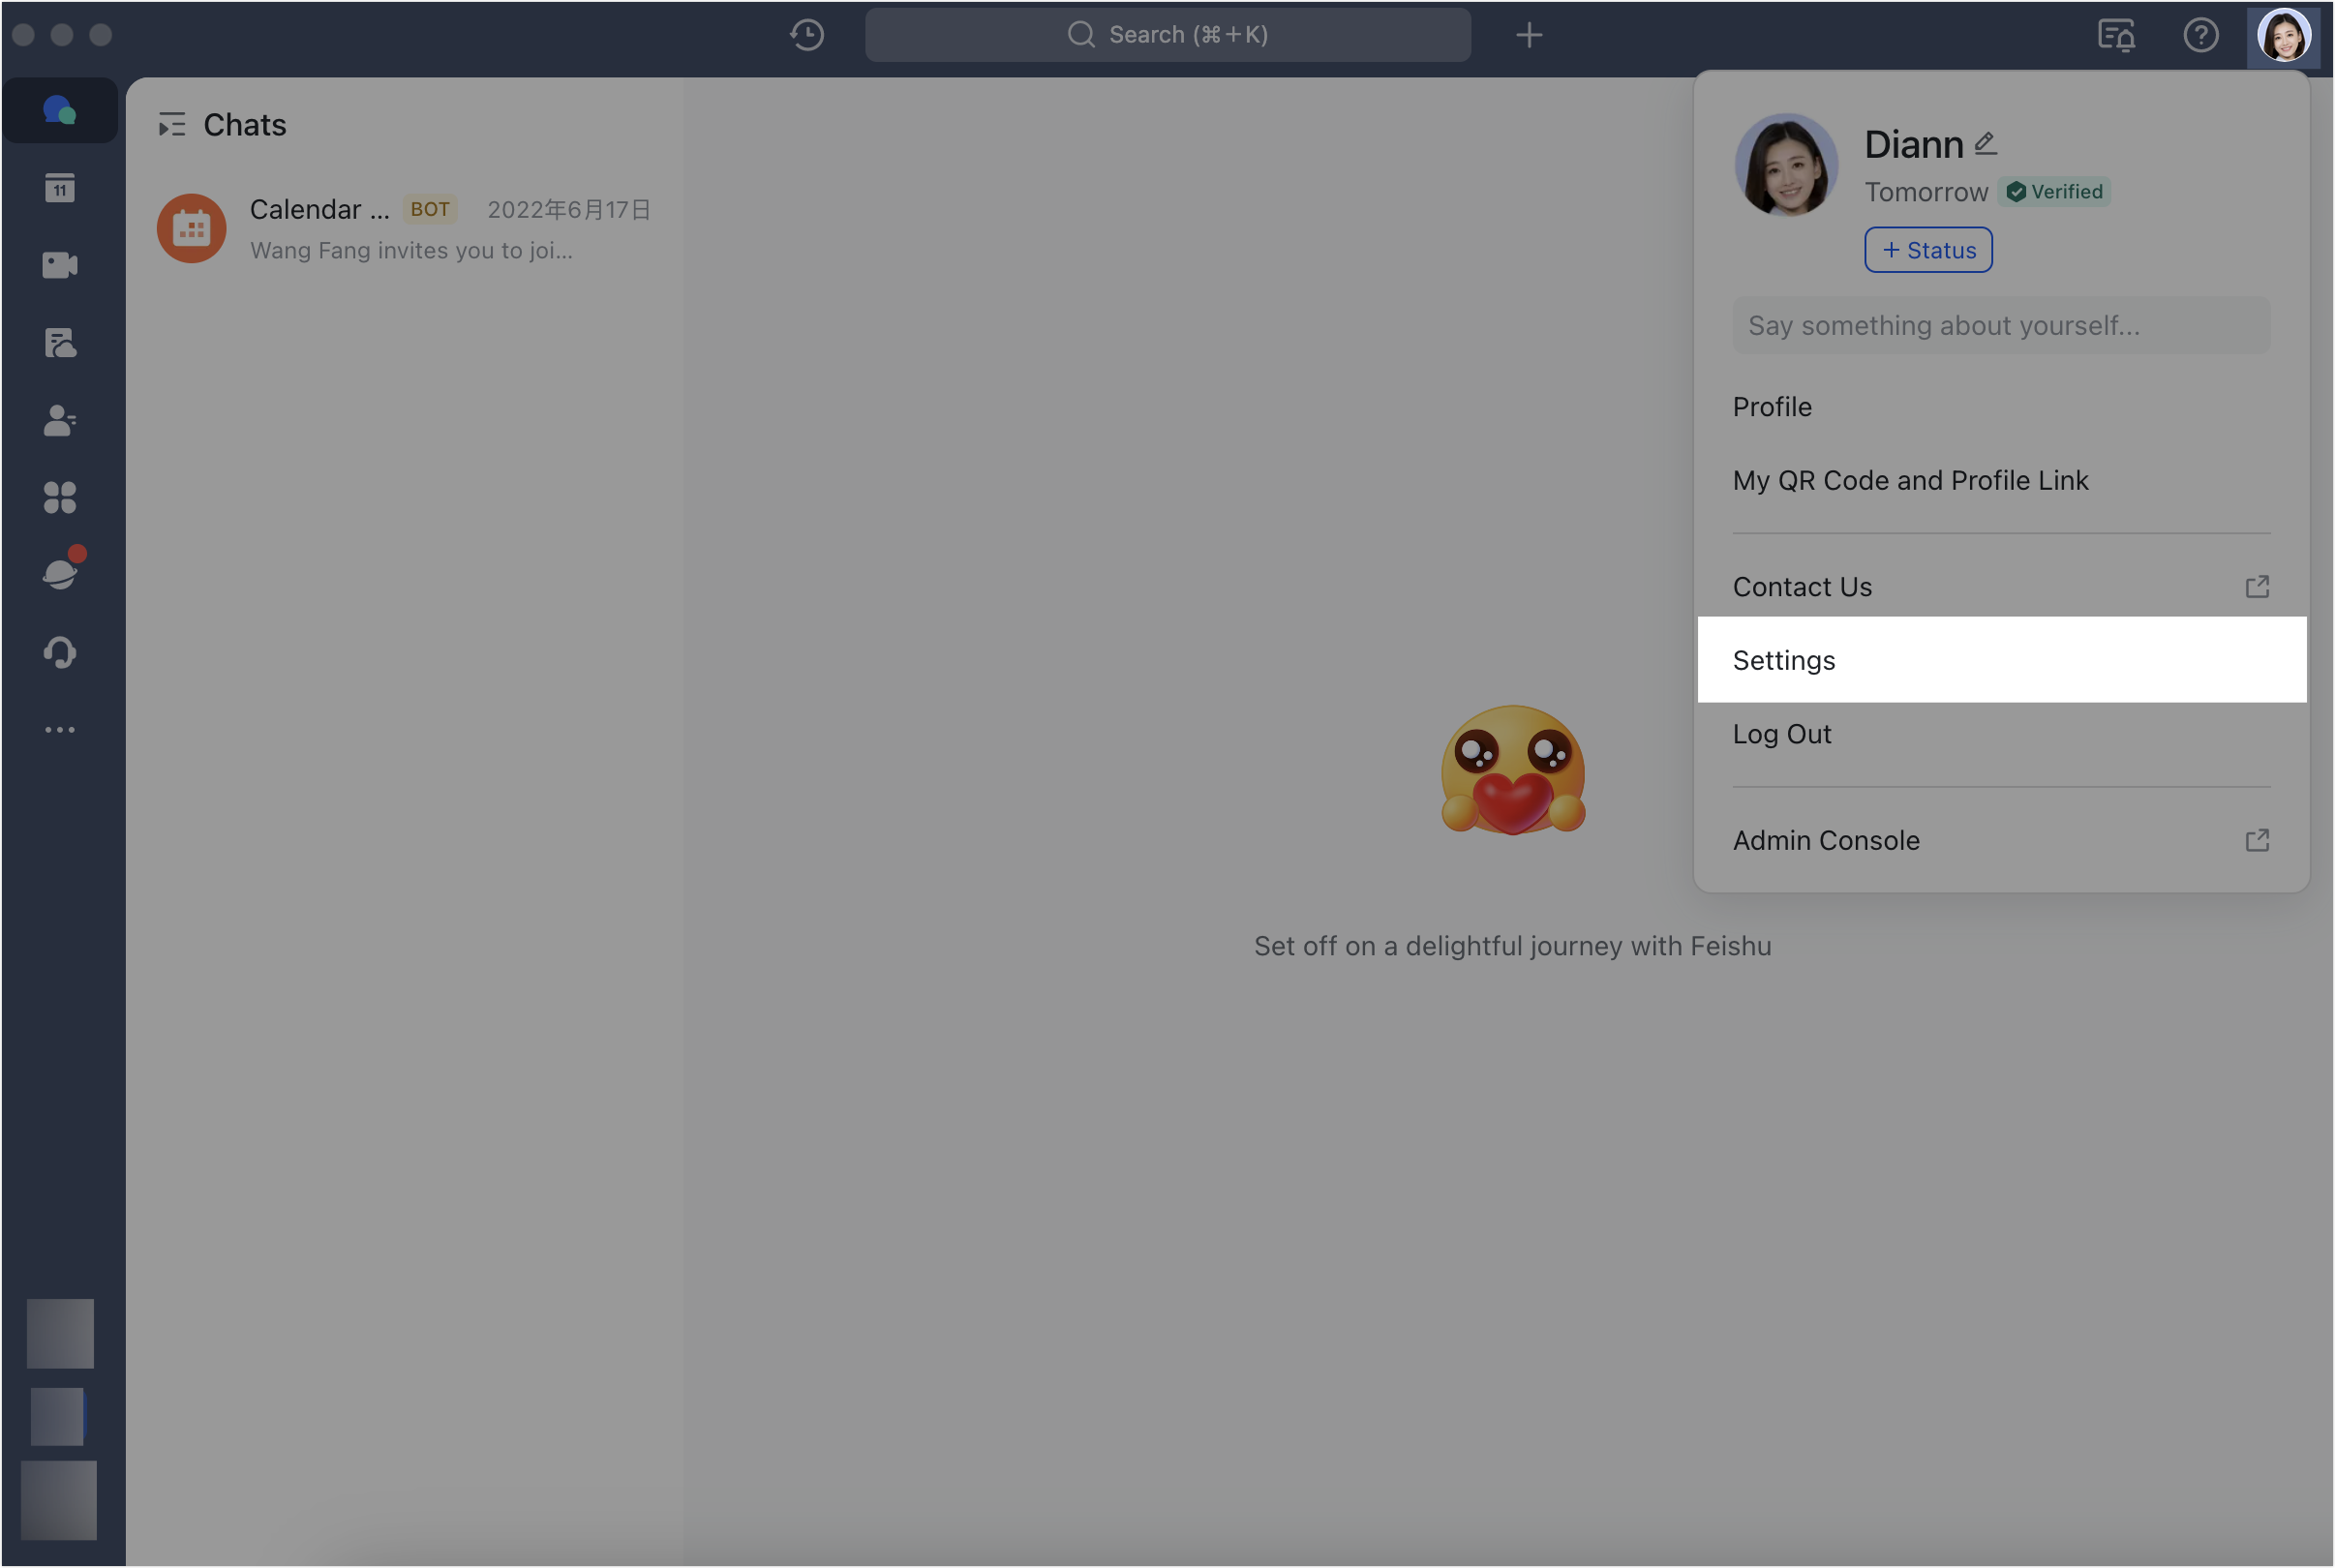Open the Contacts sidebar icon
The width and height of the screenshot is (2335, 1568).
59,420
